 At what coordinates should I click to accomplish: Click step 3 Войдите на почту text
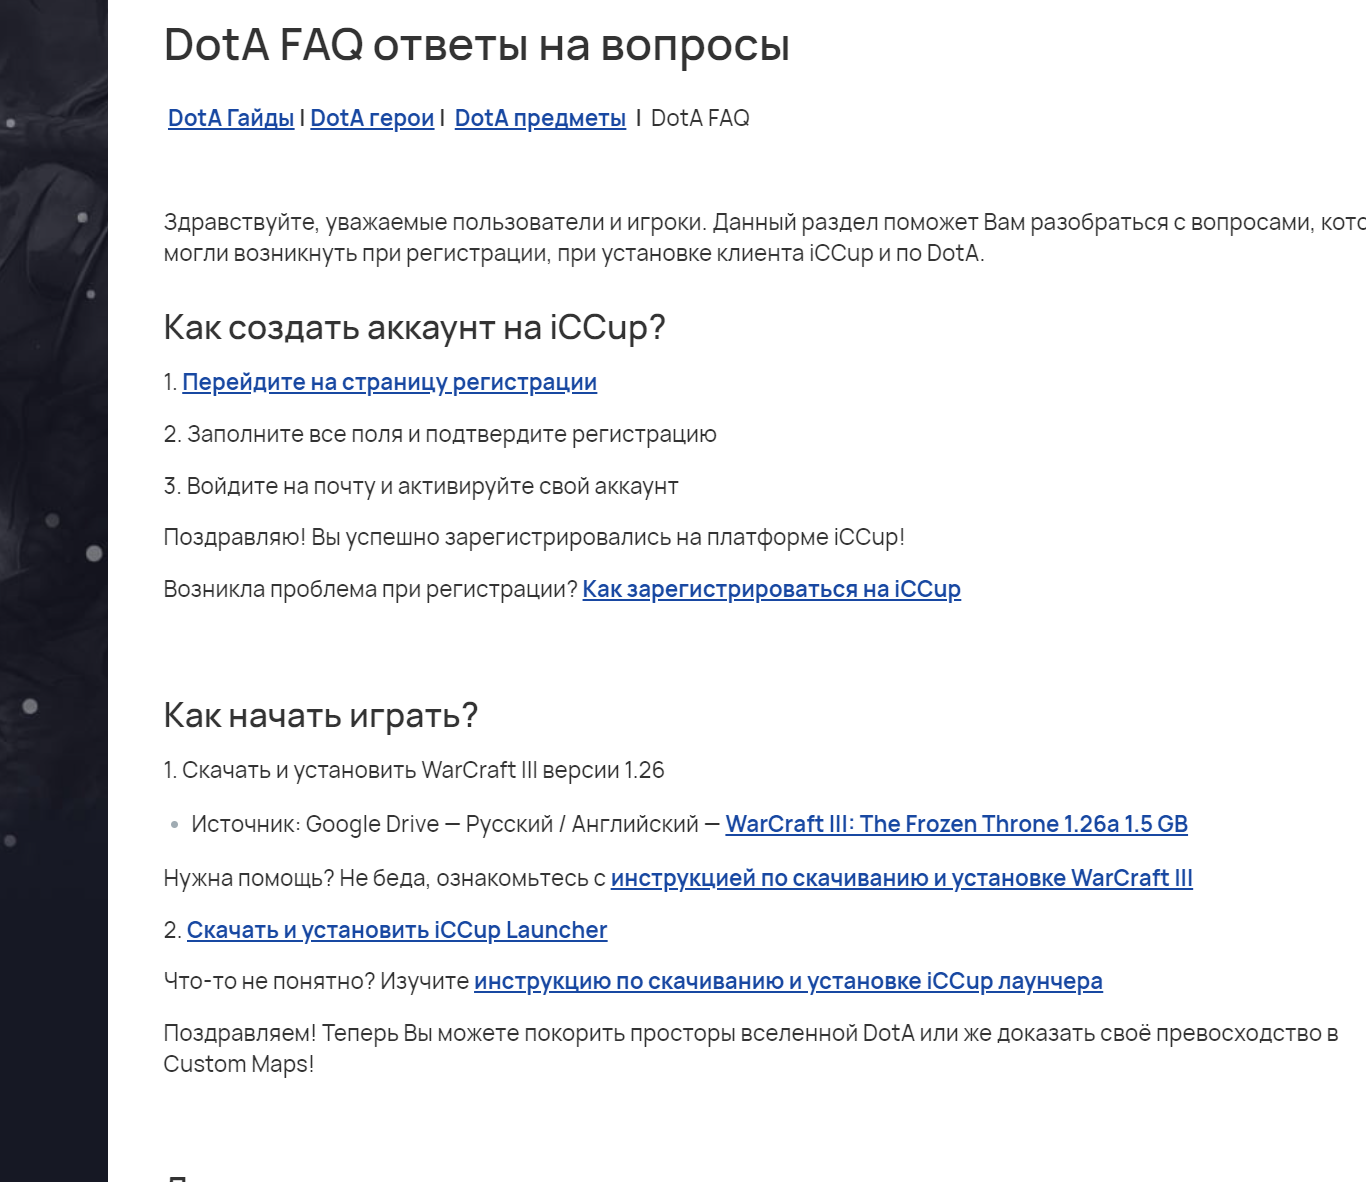click(421, 486)
